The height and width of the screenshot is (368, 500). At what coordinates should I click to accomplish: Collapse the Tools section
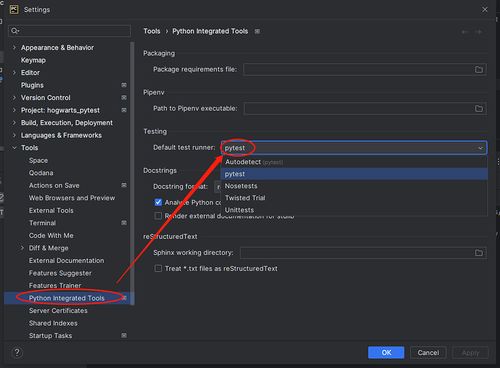tap(14, 148)
